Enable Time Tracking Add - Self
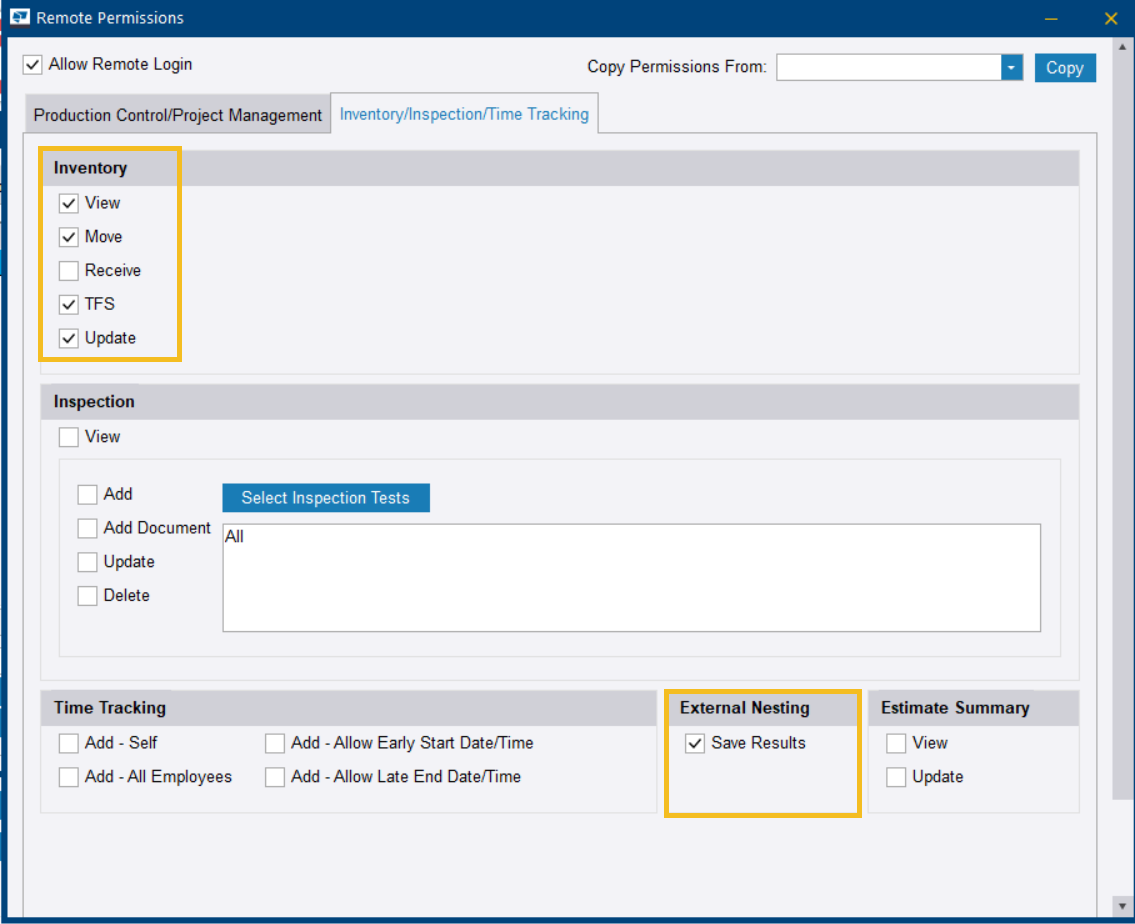1135x924 pixels. (69, 744)
